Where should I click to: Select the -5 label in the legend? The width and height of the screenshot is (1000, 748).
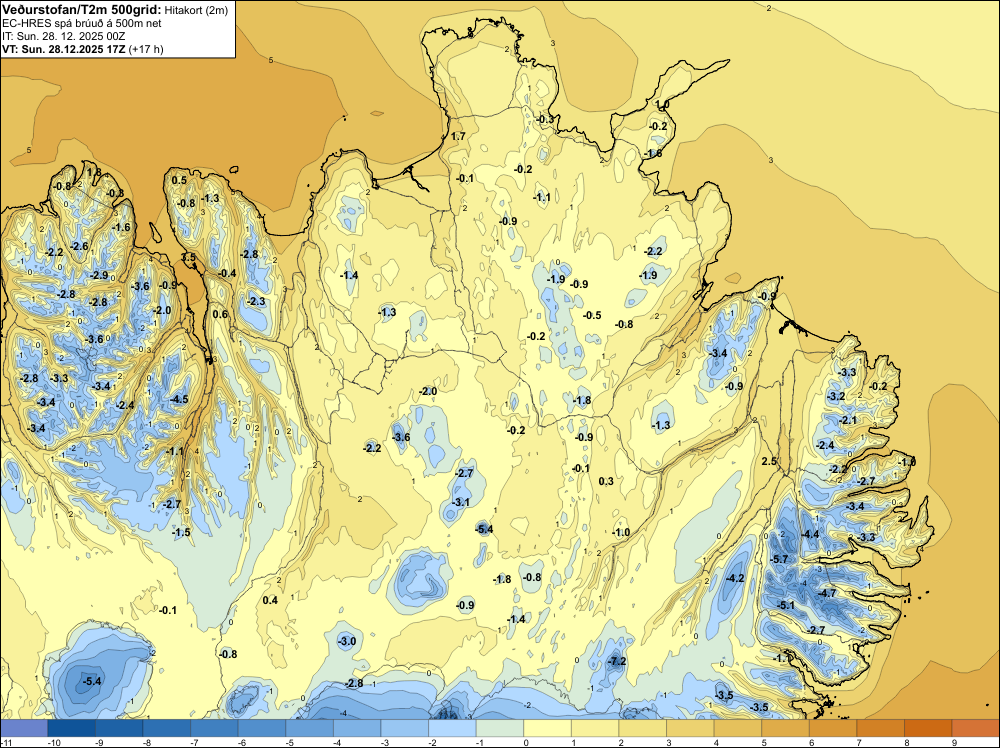pyautogui.click(x=290, y=742)
